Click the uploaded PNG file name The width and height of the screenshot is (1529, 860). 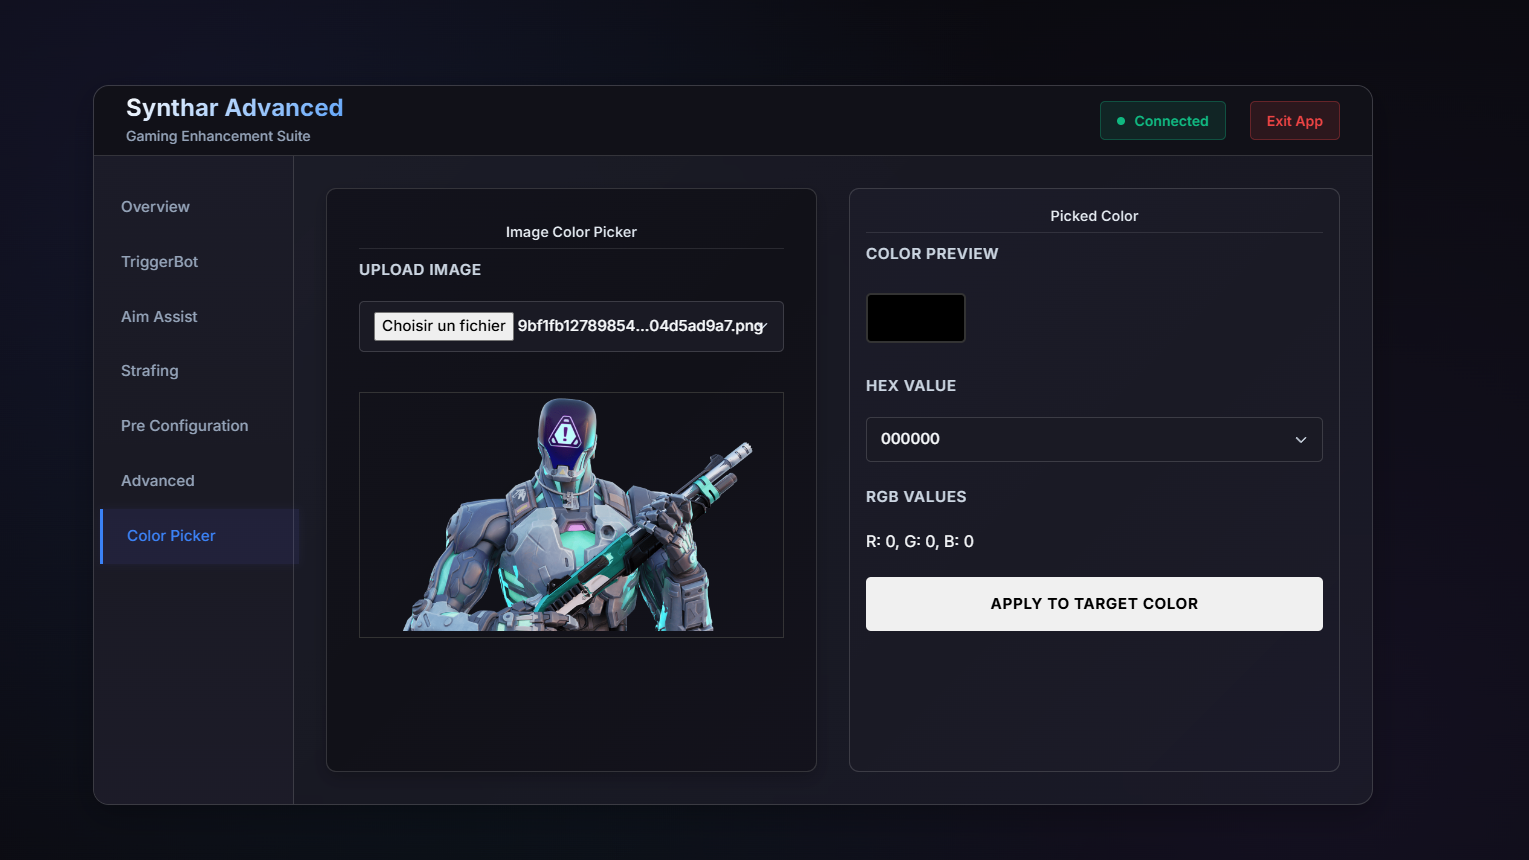tap(638, 326)
